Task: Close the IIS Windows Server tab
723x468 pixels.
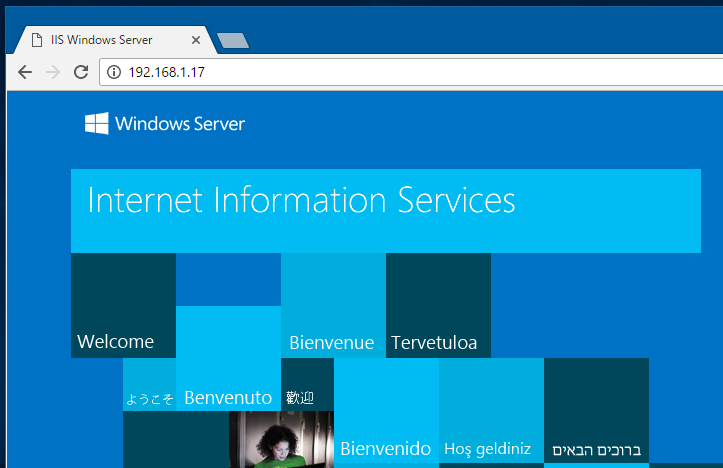Action: click(196, 40)
